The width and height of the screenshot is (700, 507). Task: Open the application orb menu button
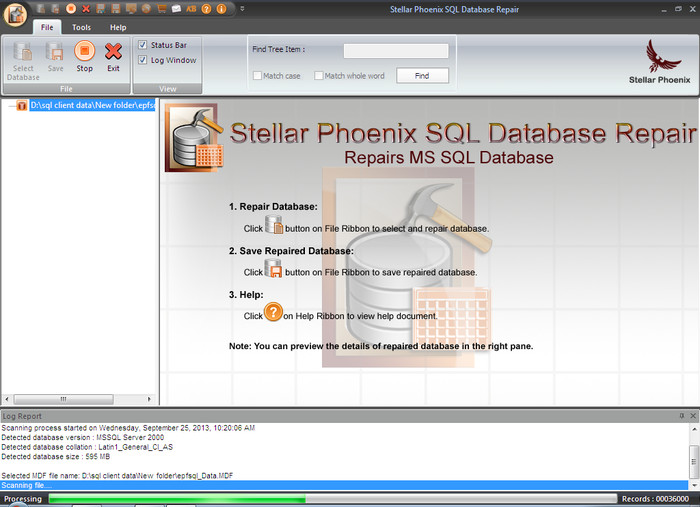click(x=15, y=14)
